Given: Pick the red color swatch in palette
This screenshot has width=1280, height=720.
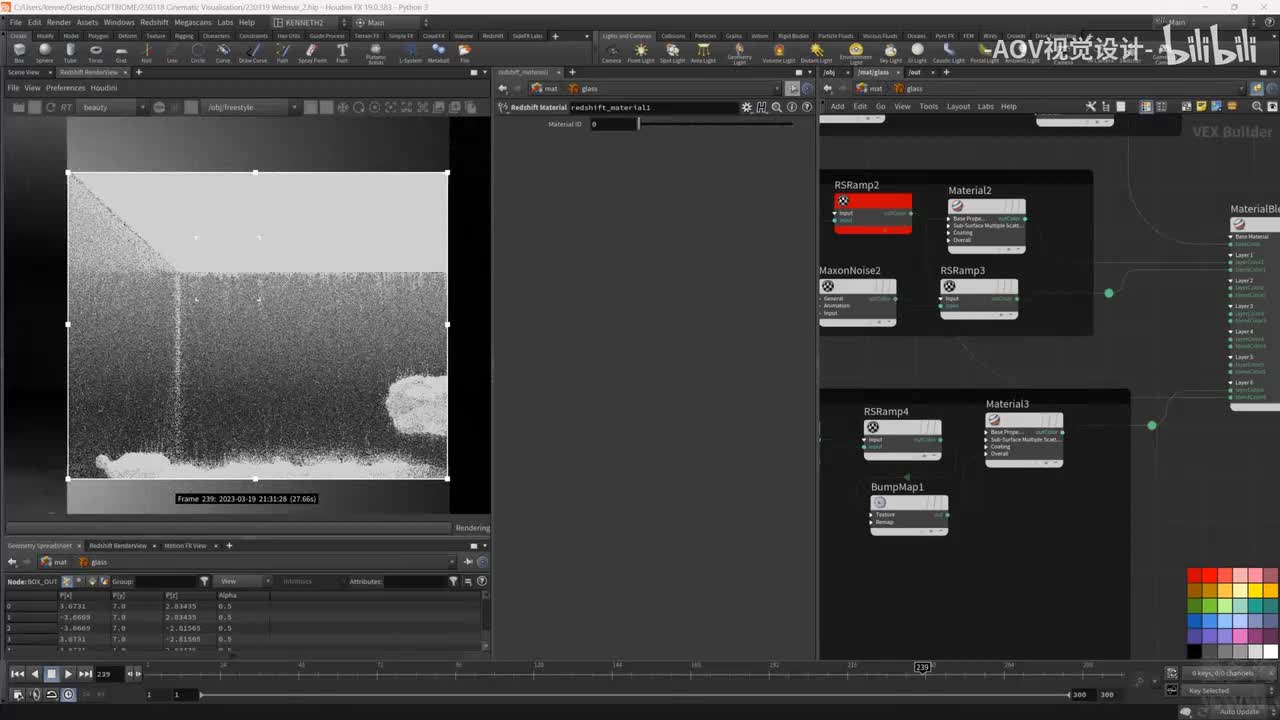Looking at the screenshot, I should [1194, 575].
